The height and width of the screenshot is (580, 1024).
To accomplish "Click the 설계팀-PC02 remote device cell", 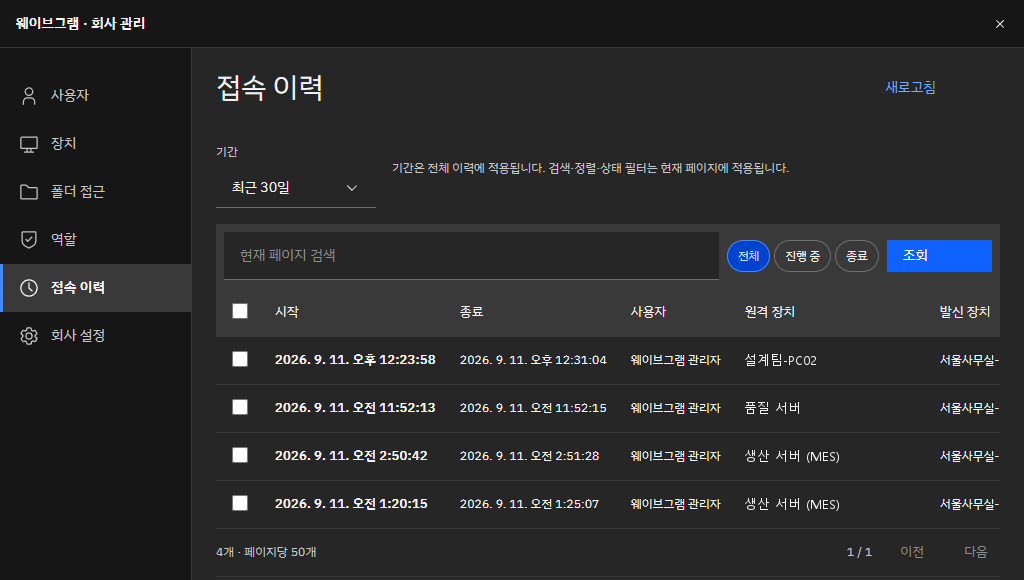I will [x=780, y=360].
